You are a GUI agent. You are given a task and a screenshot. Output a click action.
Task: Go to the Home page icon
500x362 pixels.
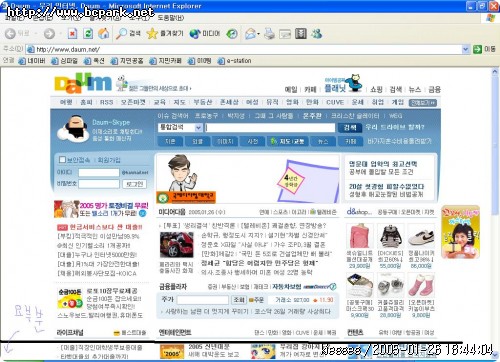pos(104,33)
